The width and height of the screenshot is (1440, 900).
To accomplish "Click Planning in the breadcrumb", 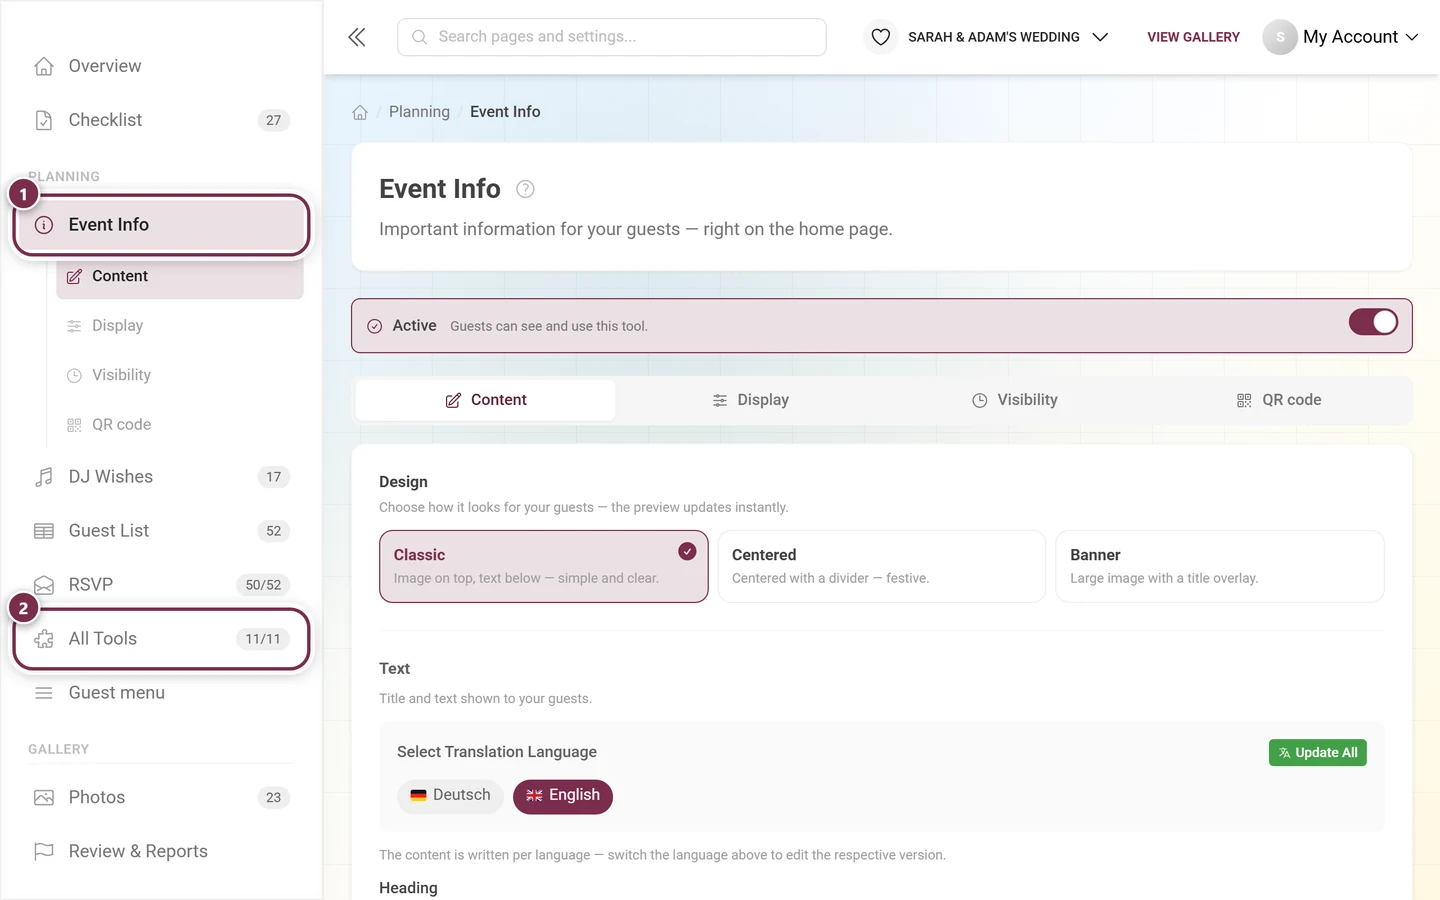I will (x=419, y=112).
